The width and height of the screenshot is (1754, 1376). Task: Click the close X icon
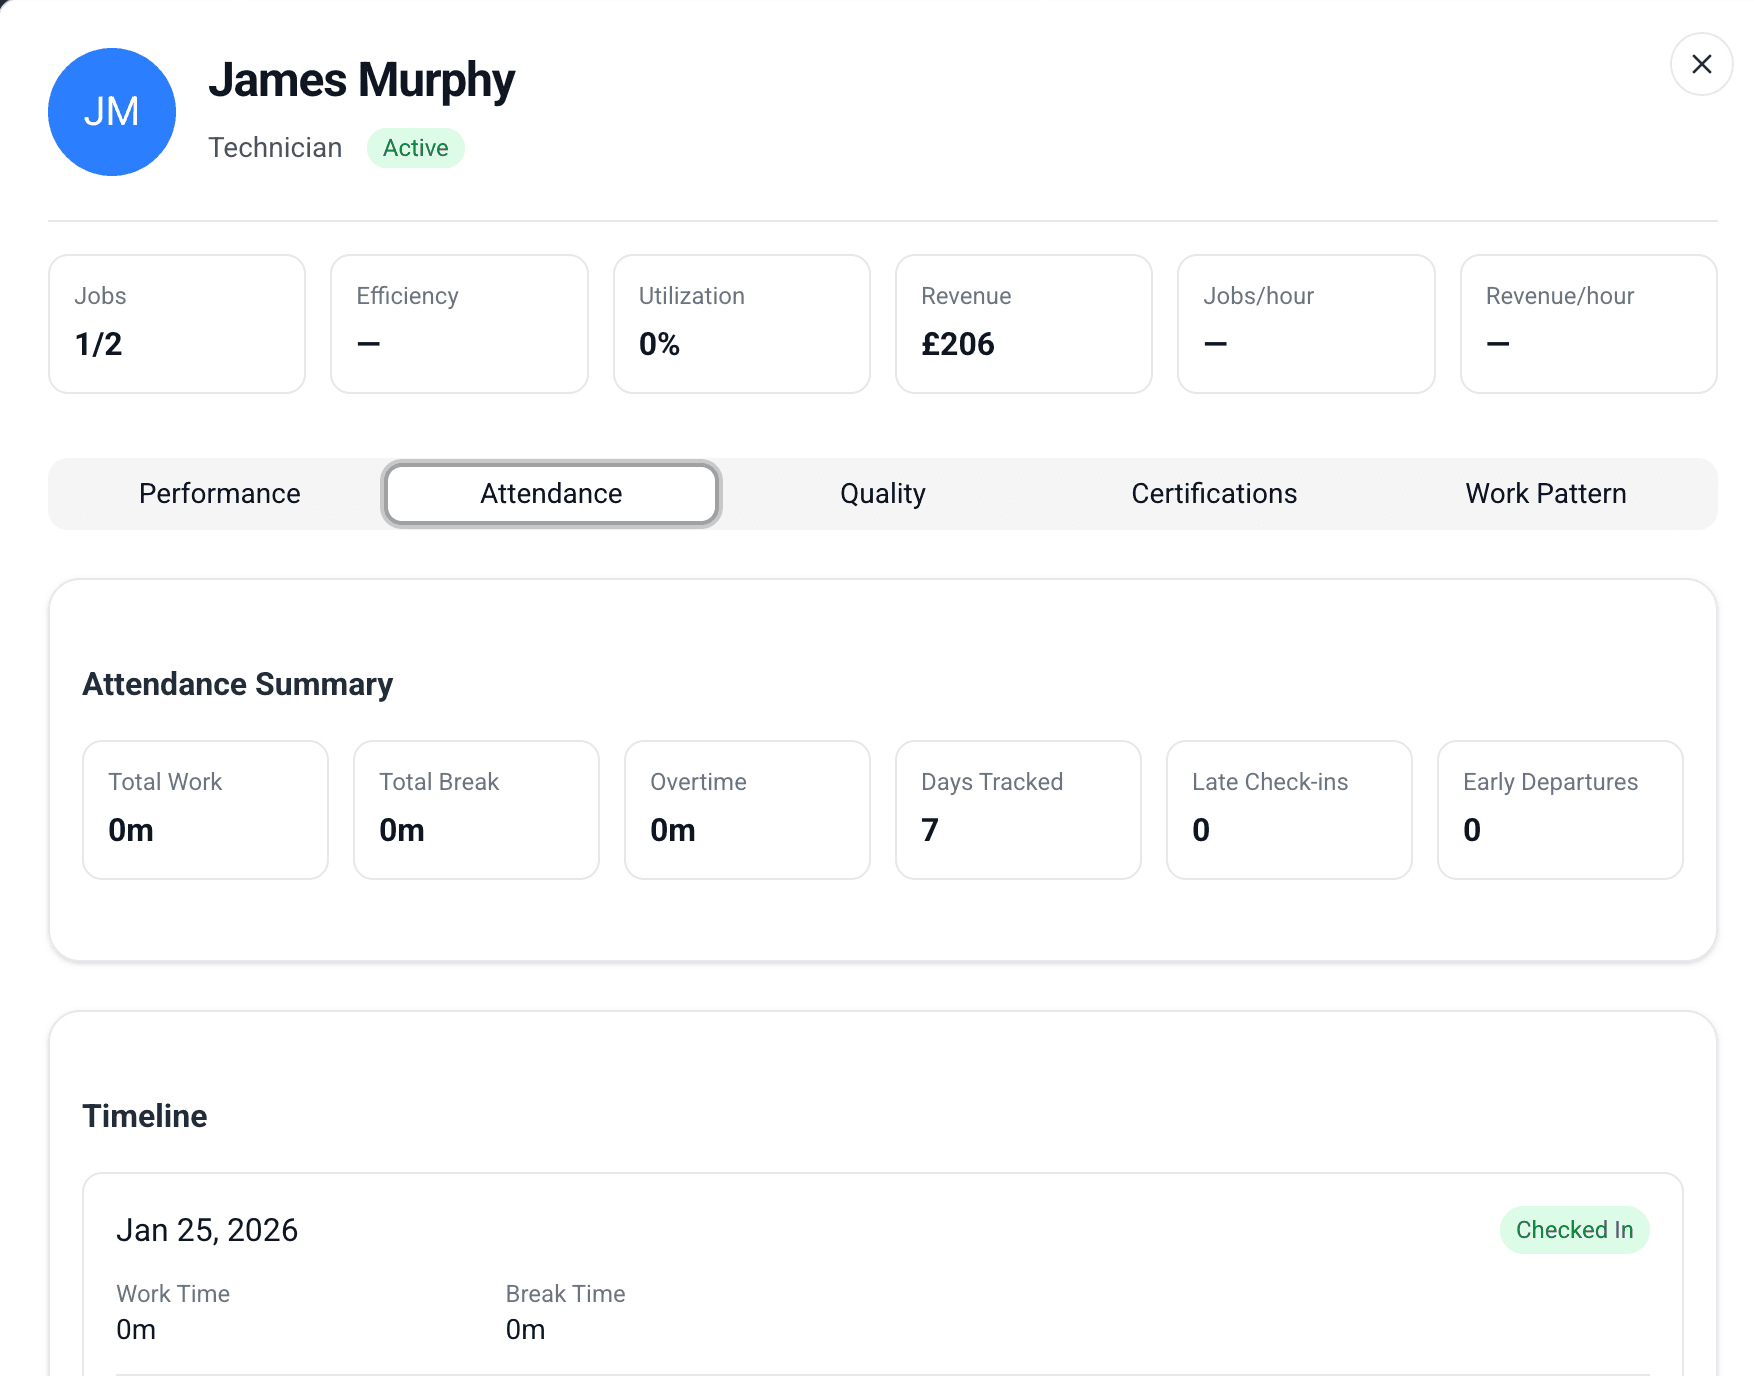coord(1701,63)
